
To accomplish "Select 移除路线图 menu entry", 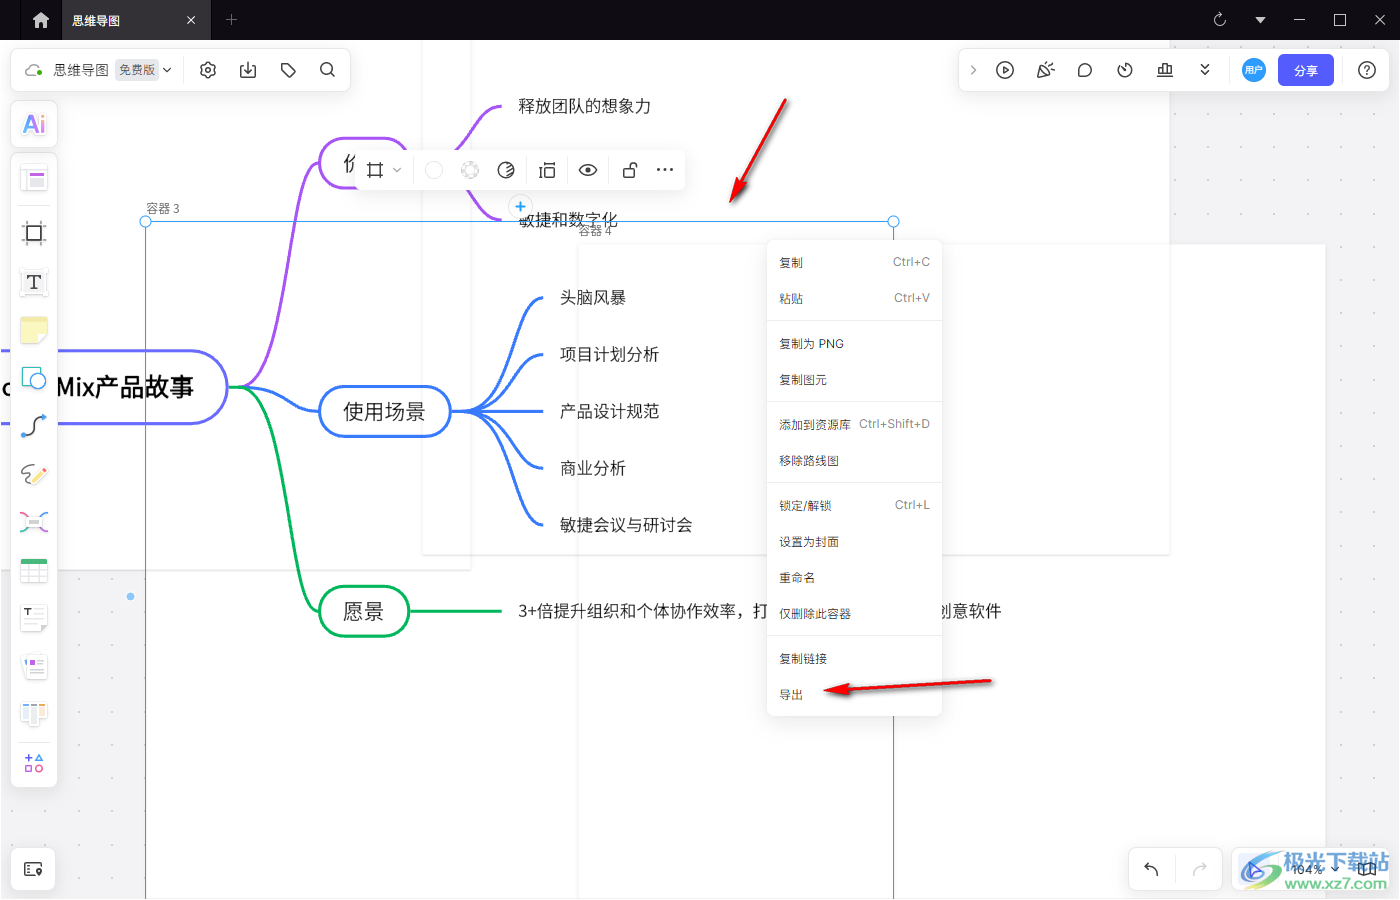I will [854, 460].
